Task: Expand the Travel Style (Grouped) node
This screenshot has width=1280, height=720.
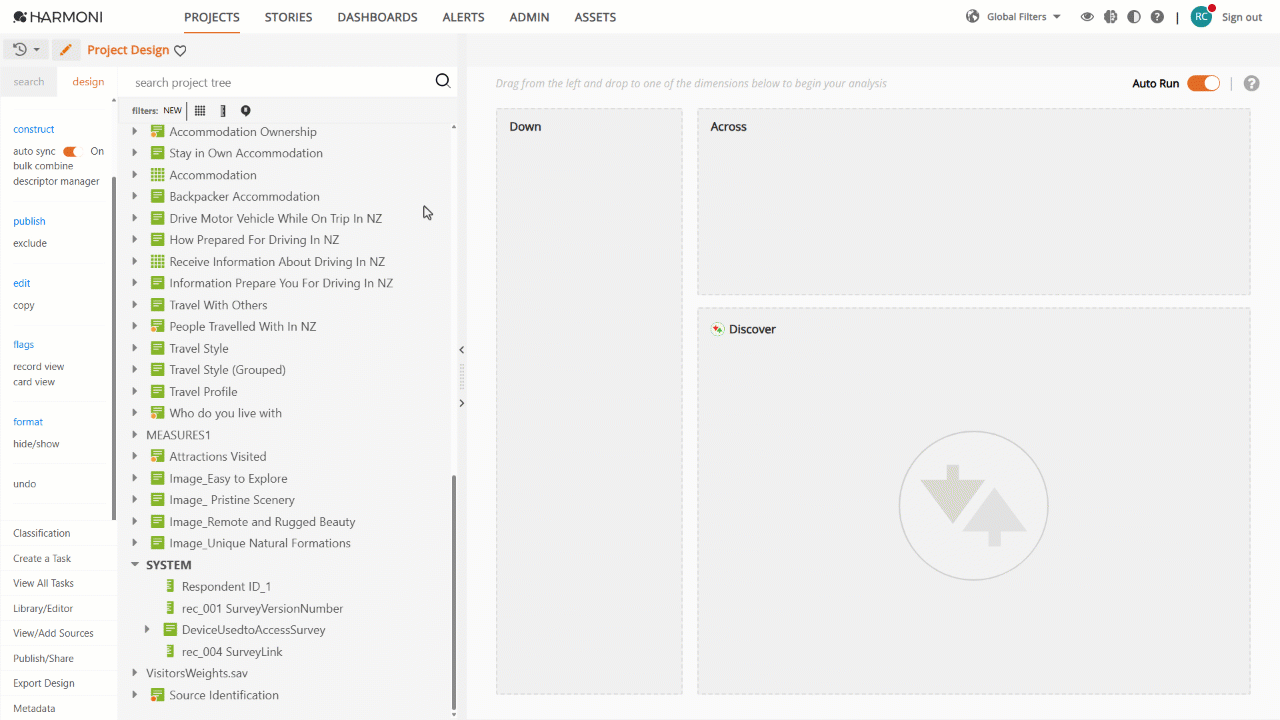Action: [x=135, y=370]
